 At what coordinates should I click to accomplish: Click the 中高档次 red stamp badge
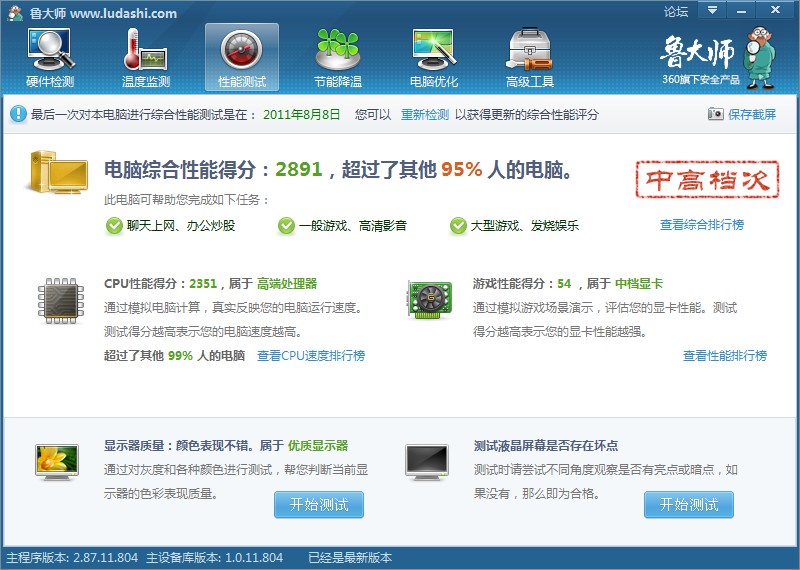[x=707, y=179]
